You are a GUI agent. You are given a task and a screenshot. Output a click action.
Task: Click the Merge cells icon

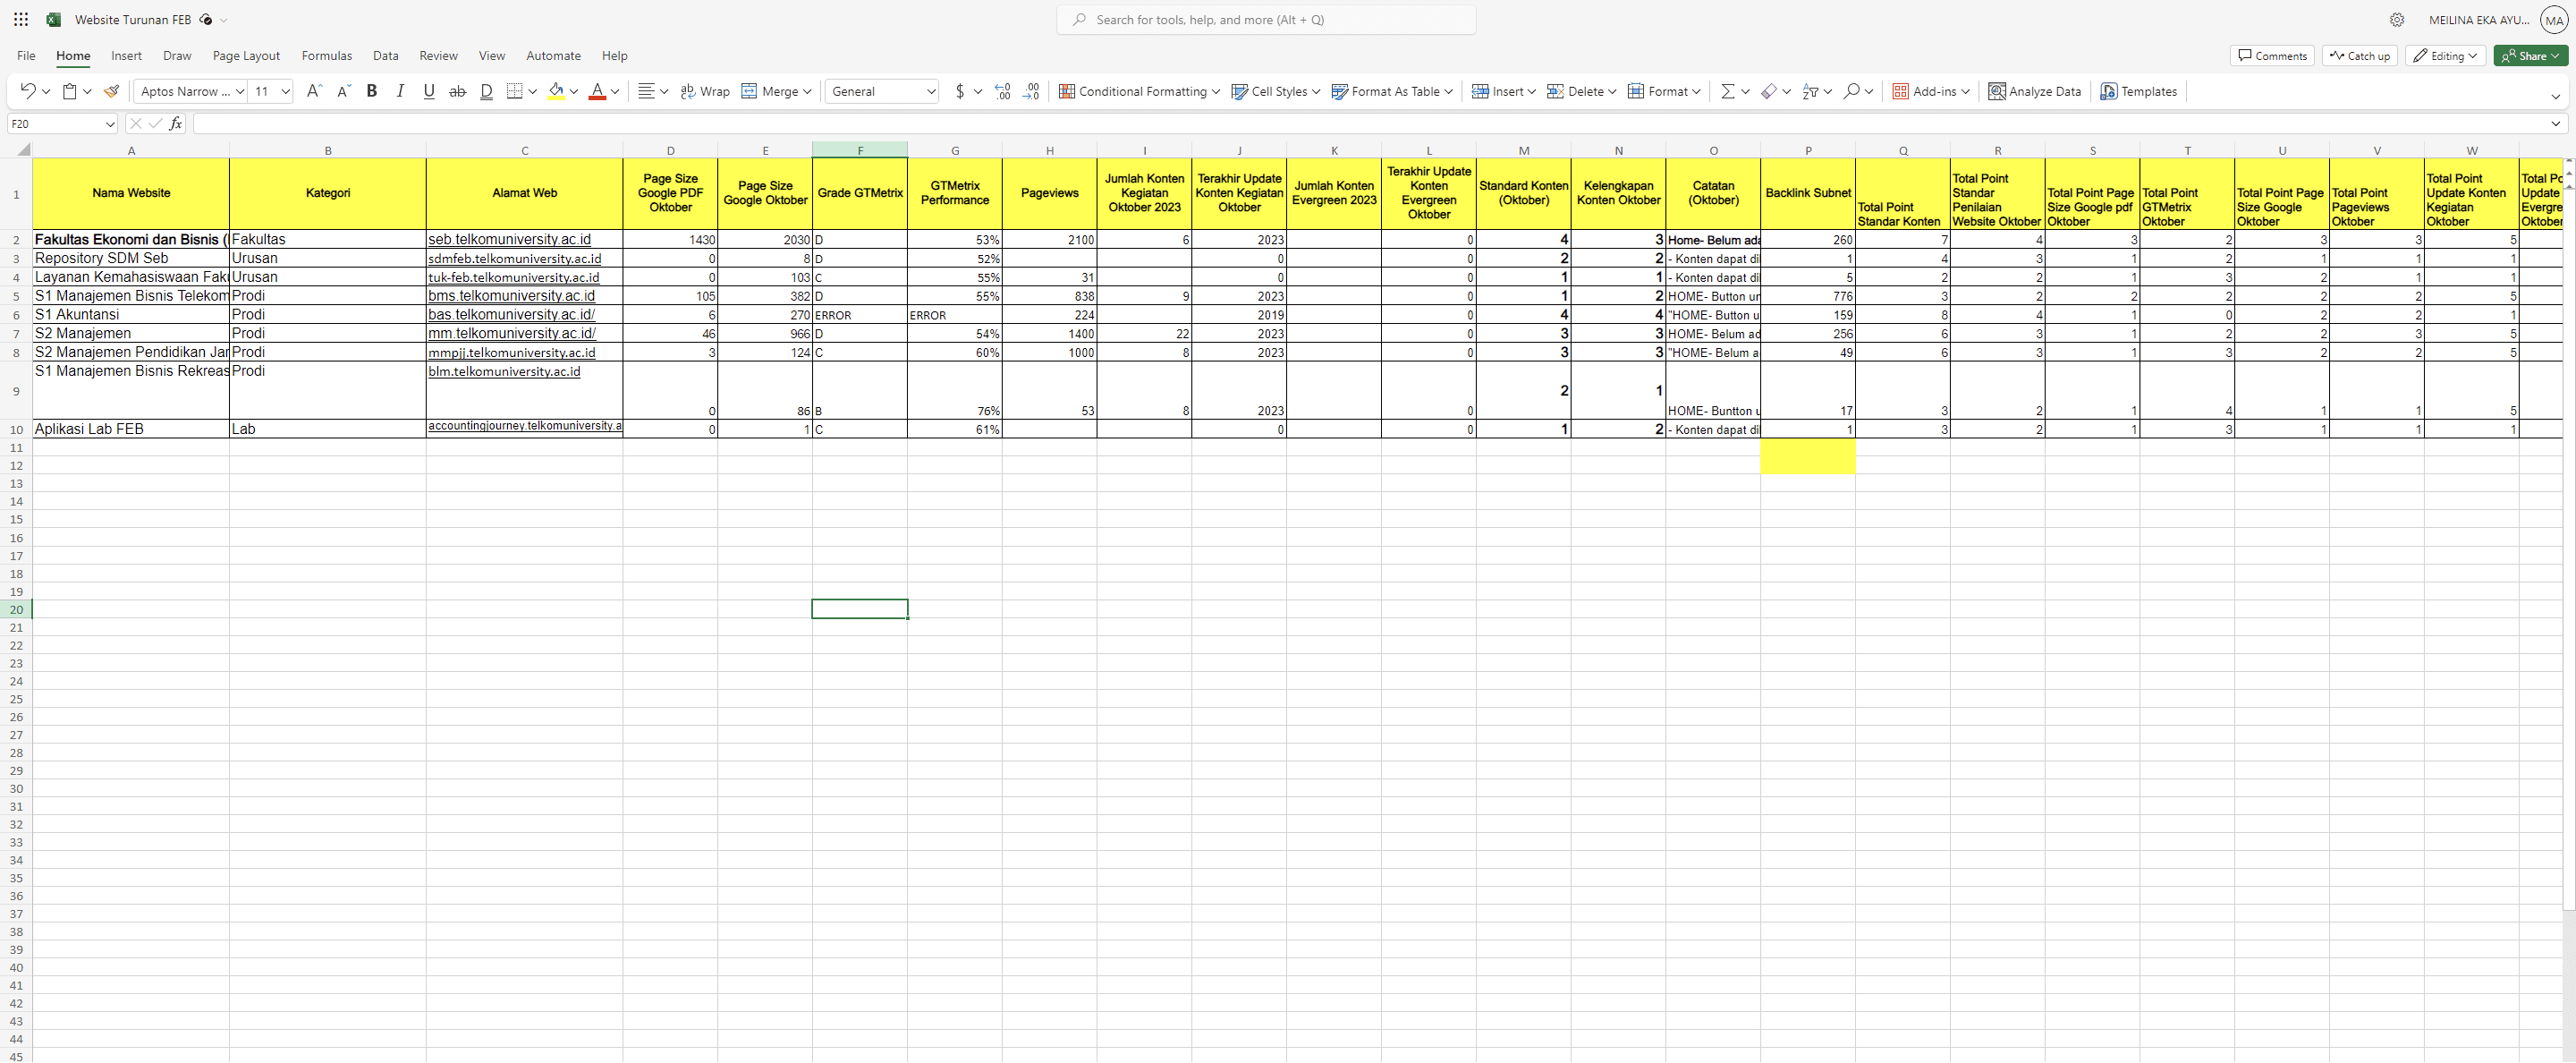[749, 91]
